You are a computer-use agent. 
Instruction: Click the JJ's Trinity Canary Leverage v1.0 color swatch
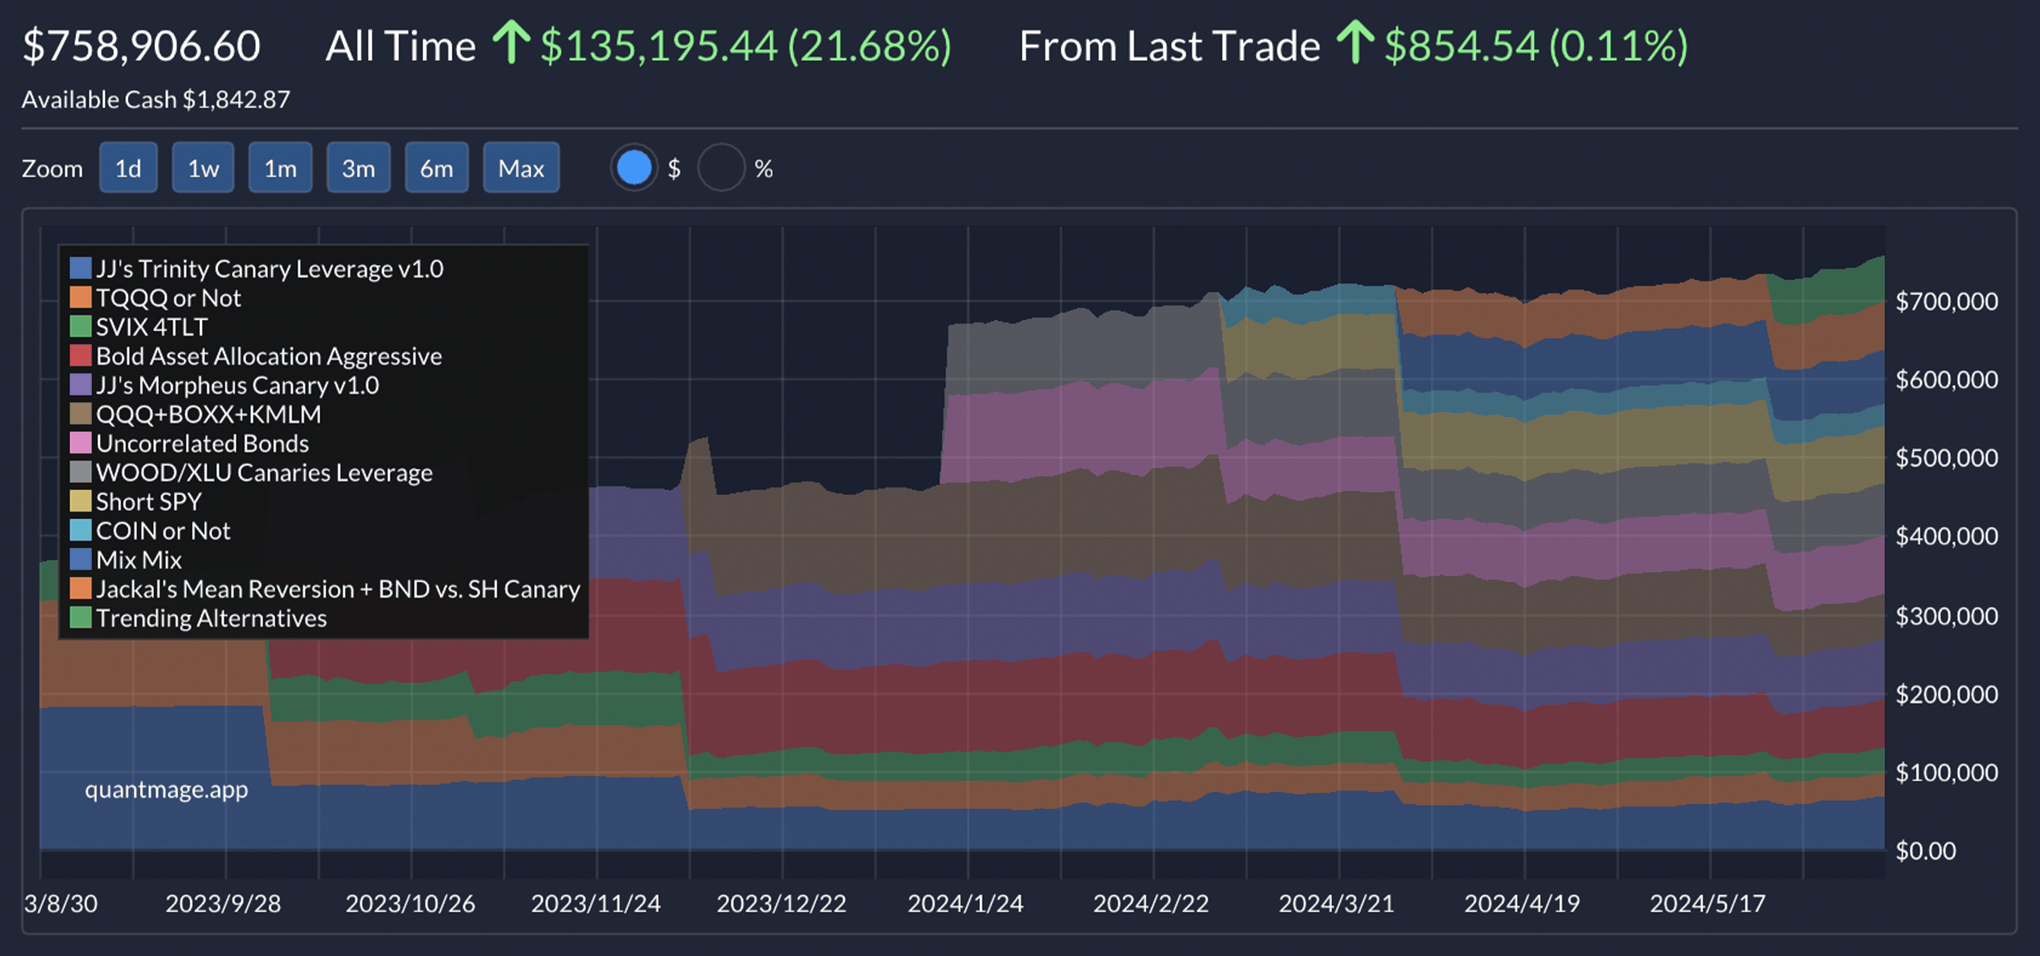(81, 269)
